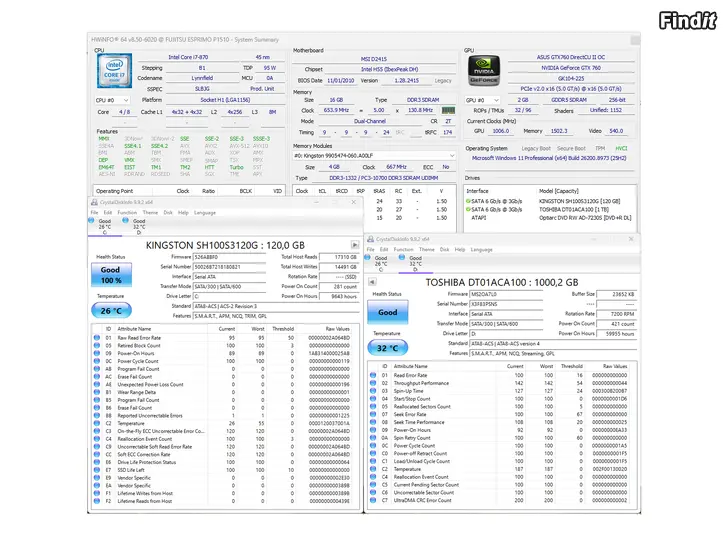This screenshot has width=728, height=546.
Task: Click the 26 °C temperature button
Action: (x=111, y=311)
